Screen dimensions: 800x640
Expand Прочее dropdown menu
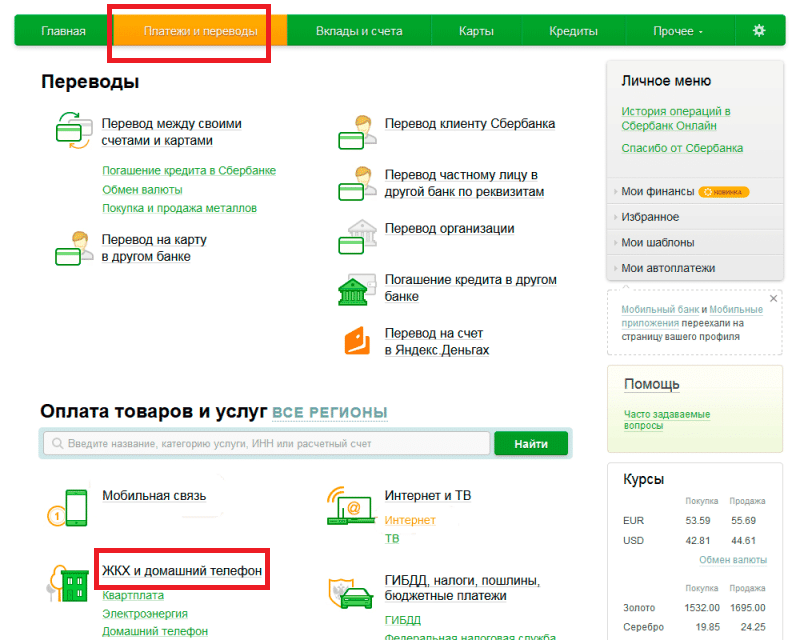coord(678,31)
